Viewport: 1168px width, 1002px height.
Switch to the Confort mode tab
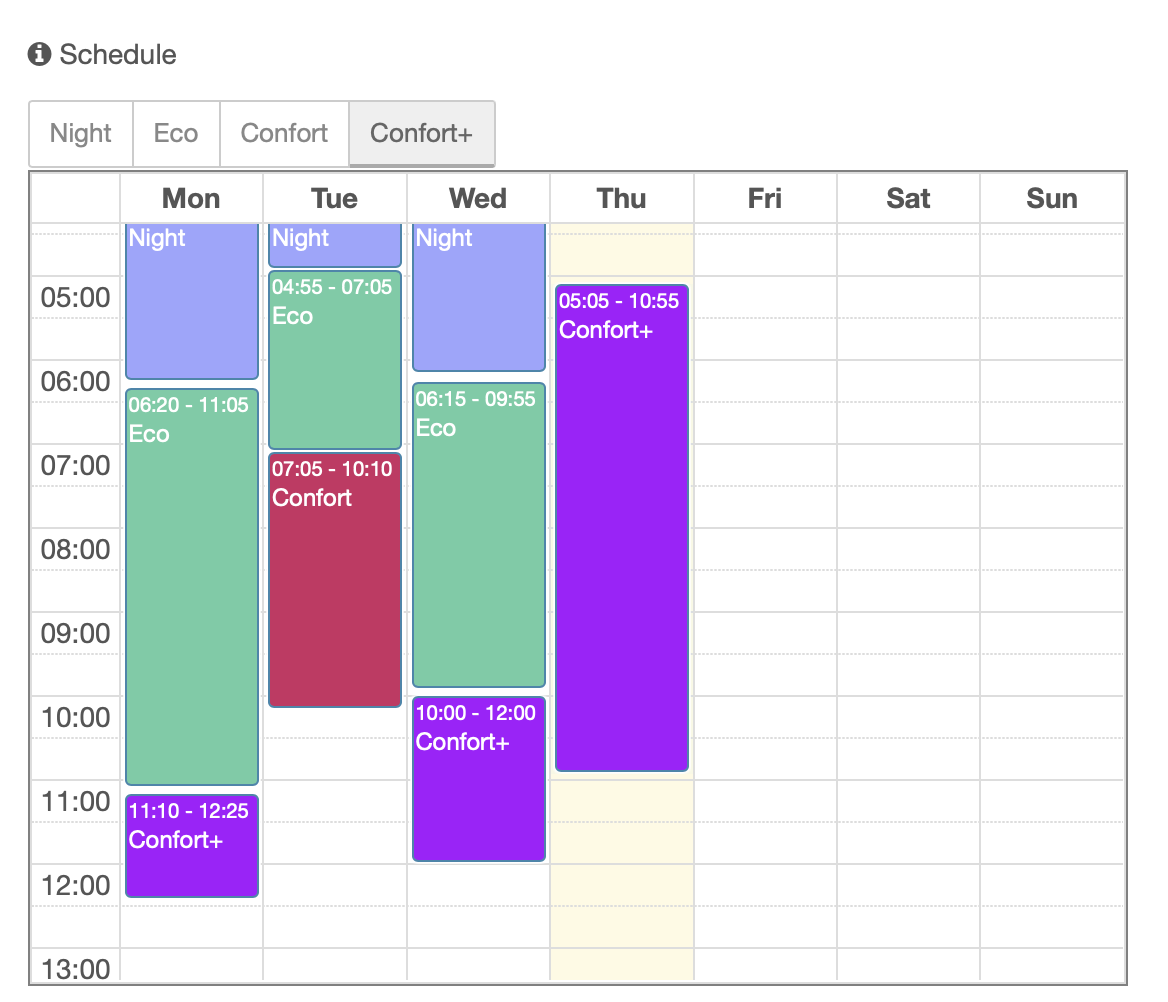coord(284,133)
